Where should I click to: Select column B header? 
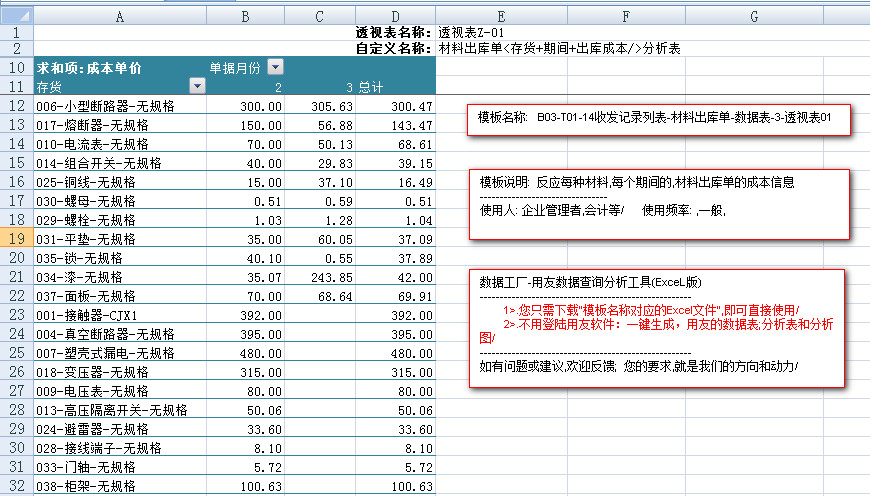pos(246,17)
